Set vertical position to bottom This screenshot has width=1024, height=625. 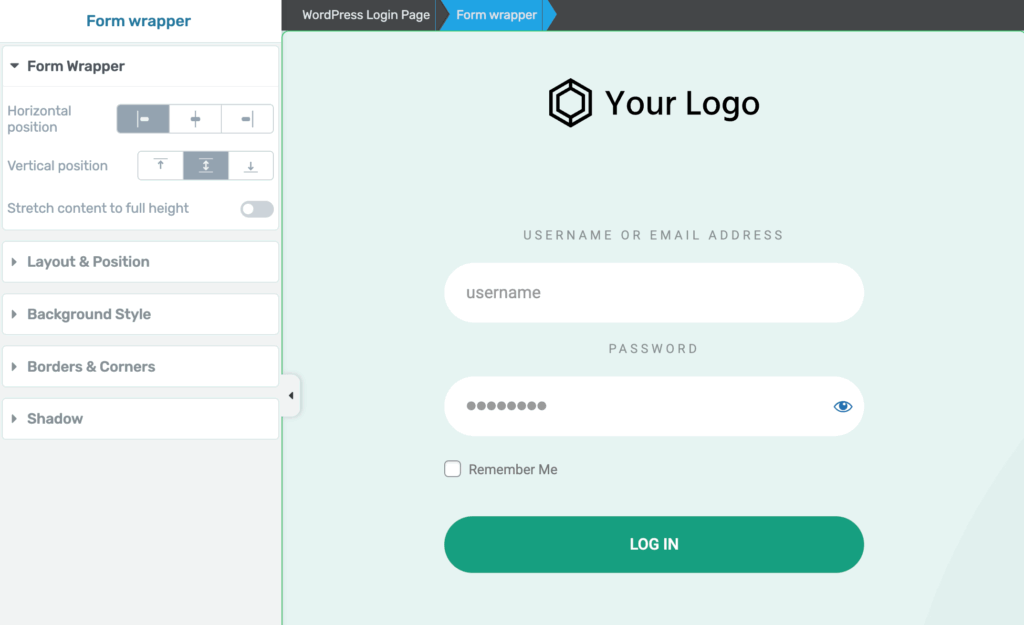(251, 165)
